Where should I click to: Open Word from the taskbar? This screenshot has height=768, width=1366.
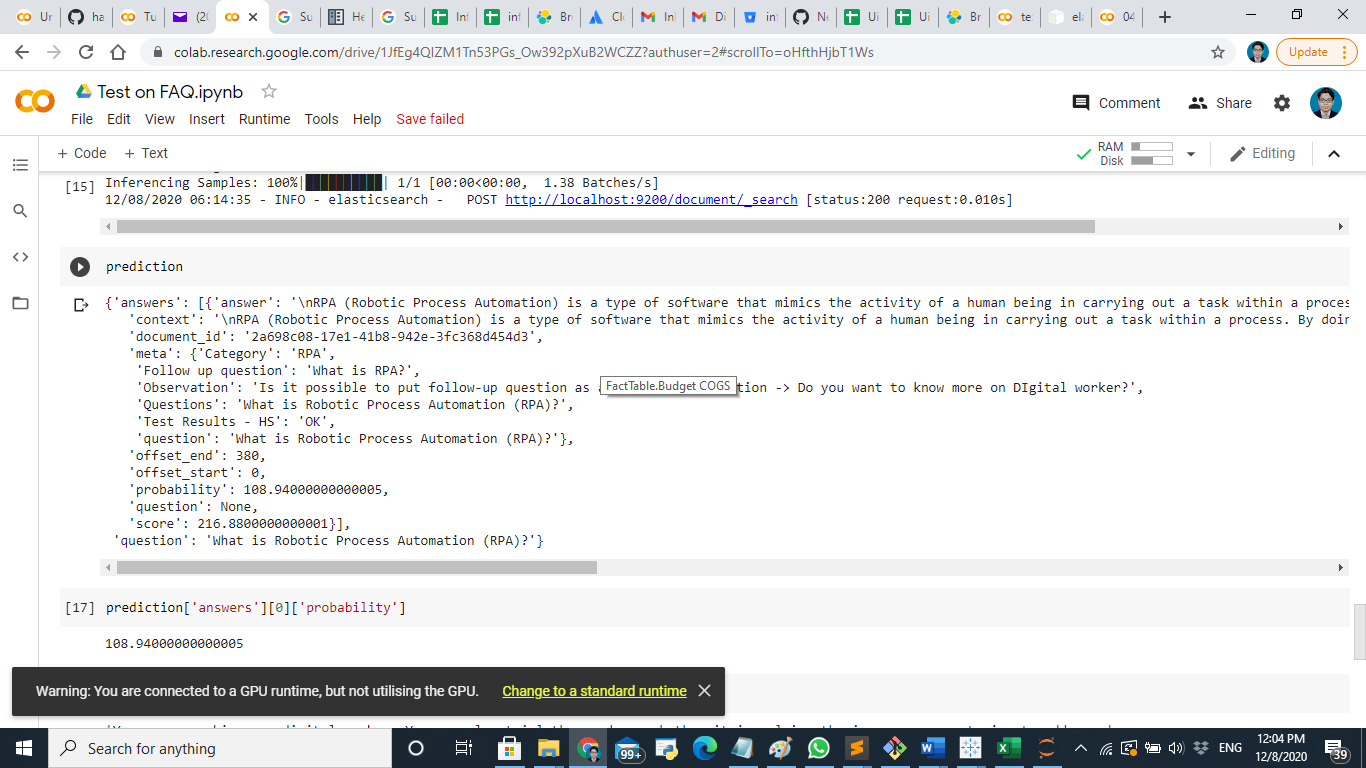coord(932,748)
